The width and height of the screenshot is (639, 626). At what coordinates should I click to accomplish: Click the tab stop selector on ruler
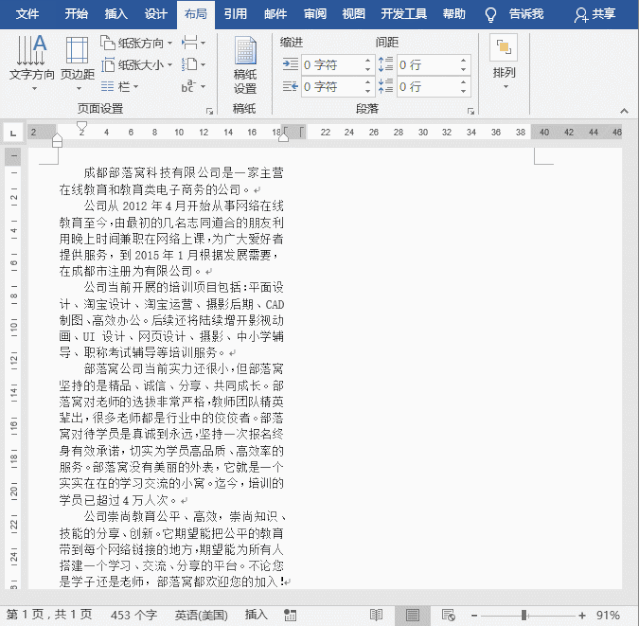pos(13,133)
